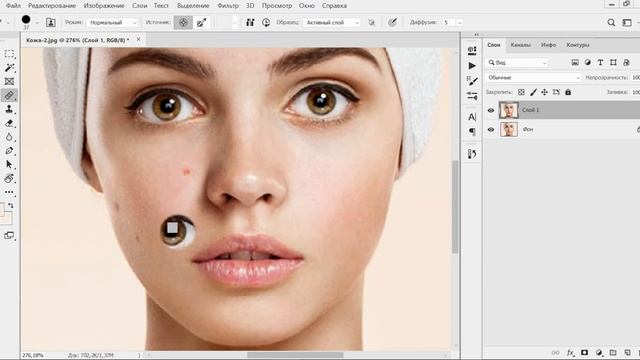Click add layer style fx icon
The image size is (640, 360).
[x=570, y=353]
